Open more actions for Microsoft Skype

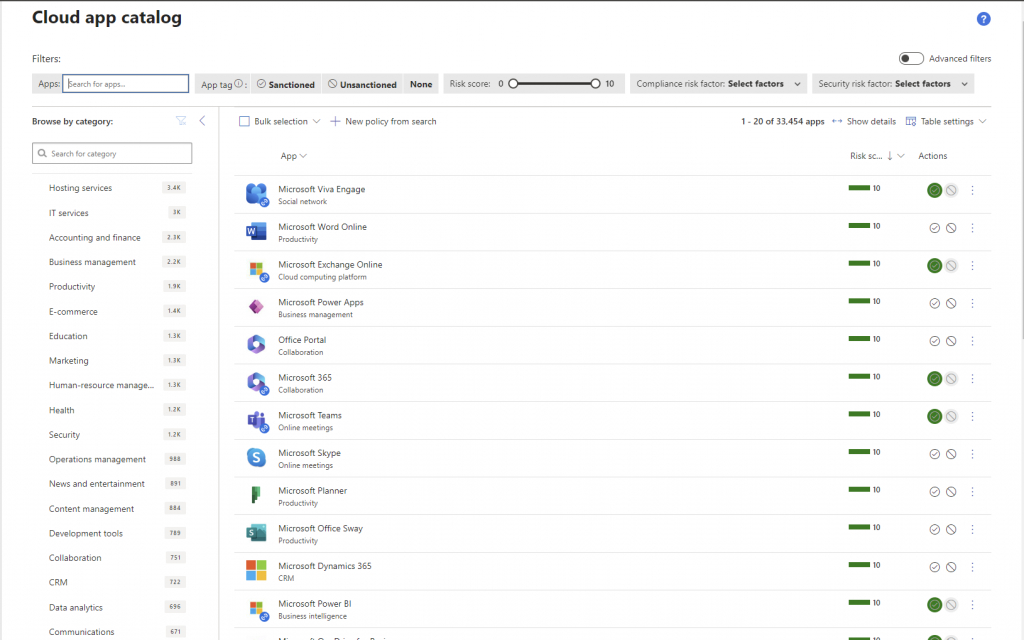(972, 454)
